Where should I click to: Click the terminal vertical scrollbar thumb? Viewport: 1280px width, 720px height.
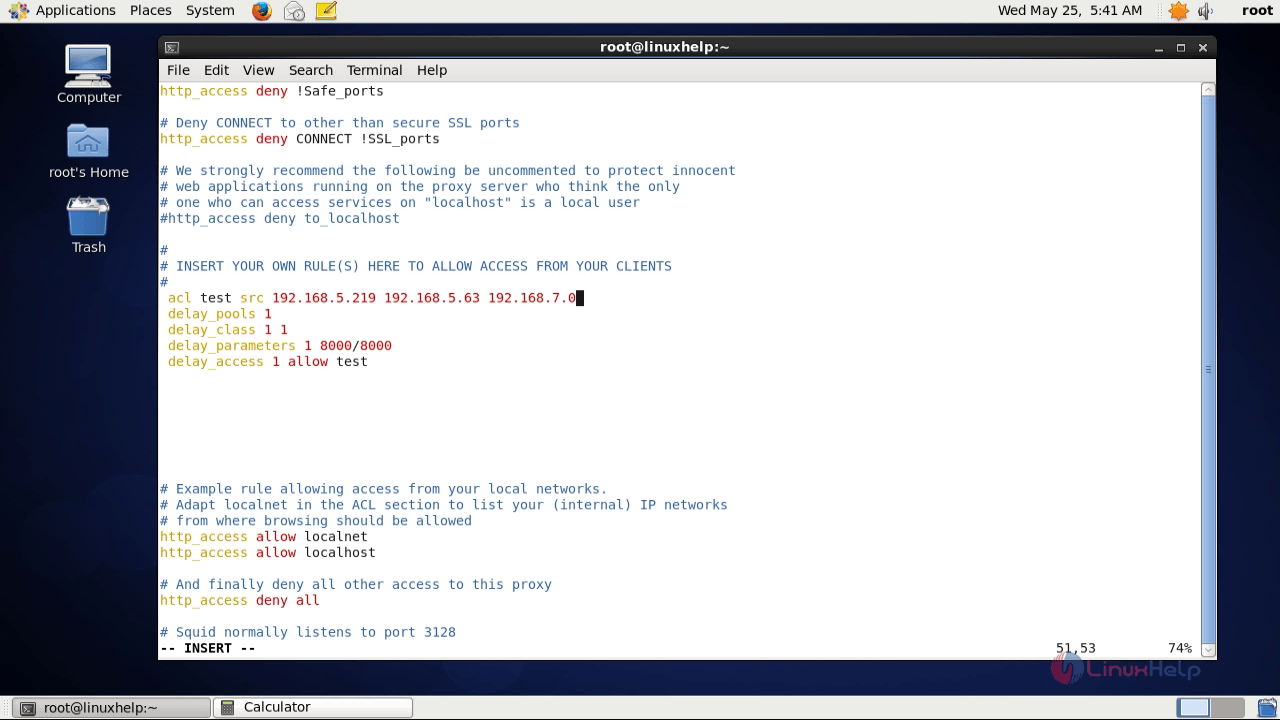click(x=1208, y=369)
